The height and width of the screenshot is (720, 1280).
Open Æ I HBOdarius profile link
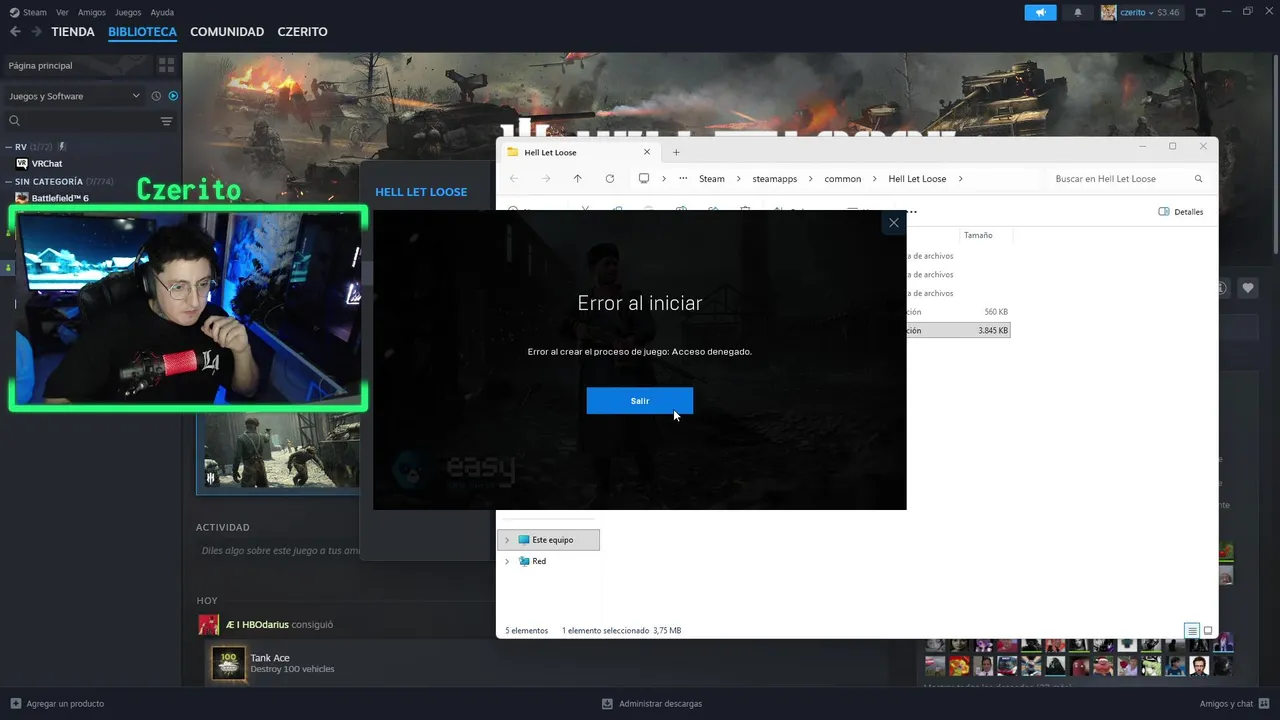coord(257,624)
